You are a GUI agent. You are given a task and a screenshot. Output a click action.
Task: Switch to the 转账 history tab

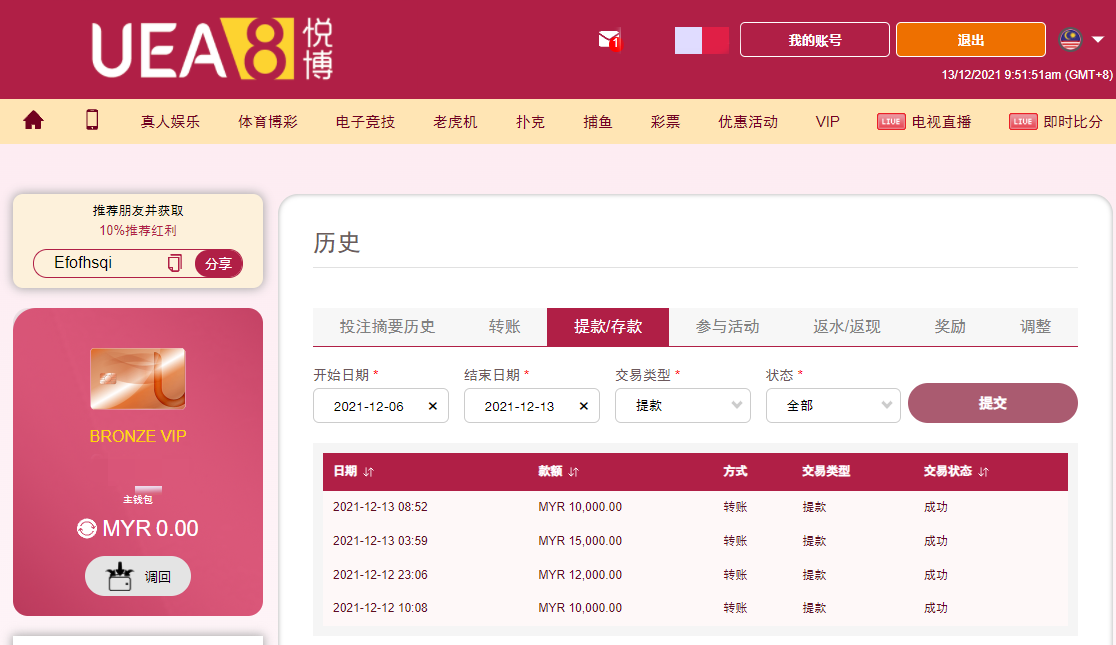tap(504, 327)
